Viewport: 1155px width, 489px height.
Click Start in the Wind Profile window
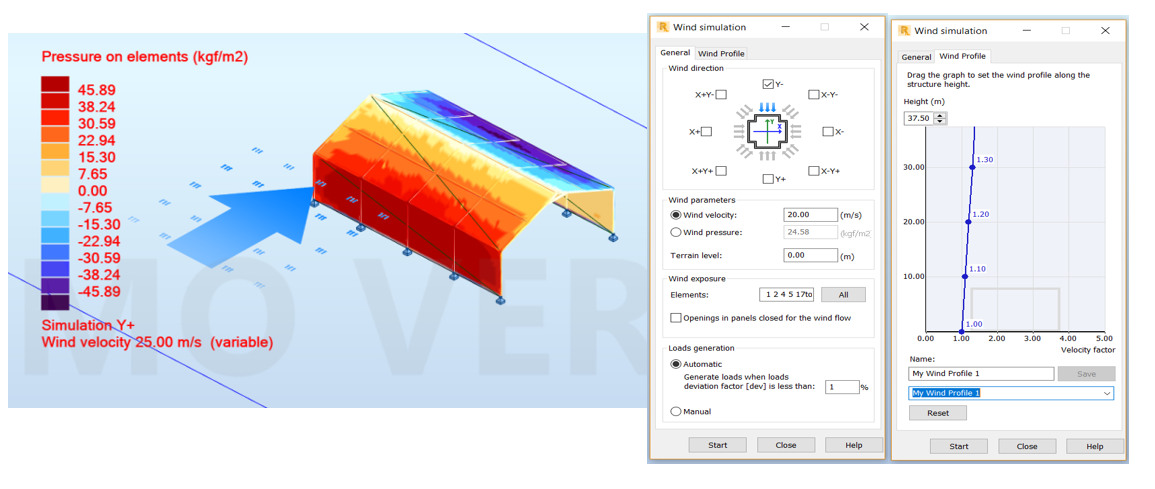[x=958, y=446]
